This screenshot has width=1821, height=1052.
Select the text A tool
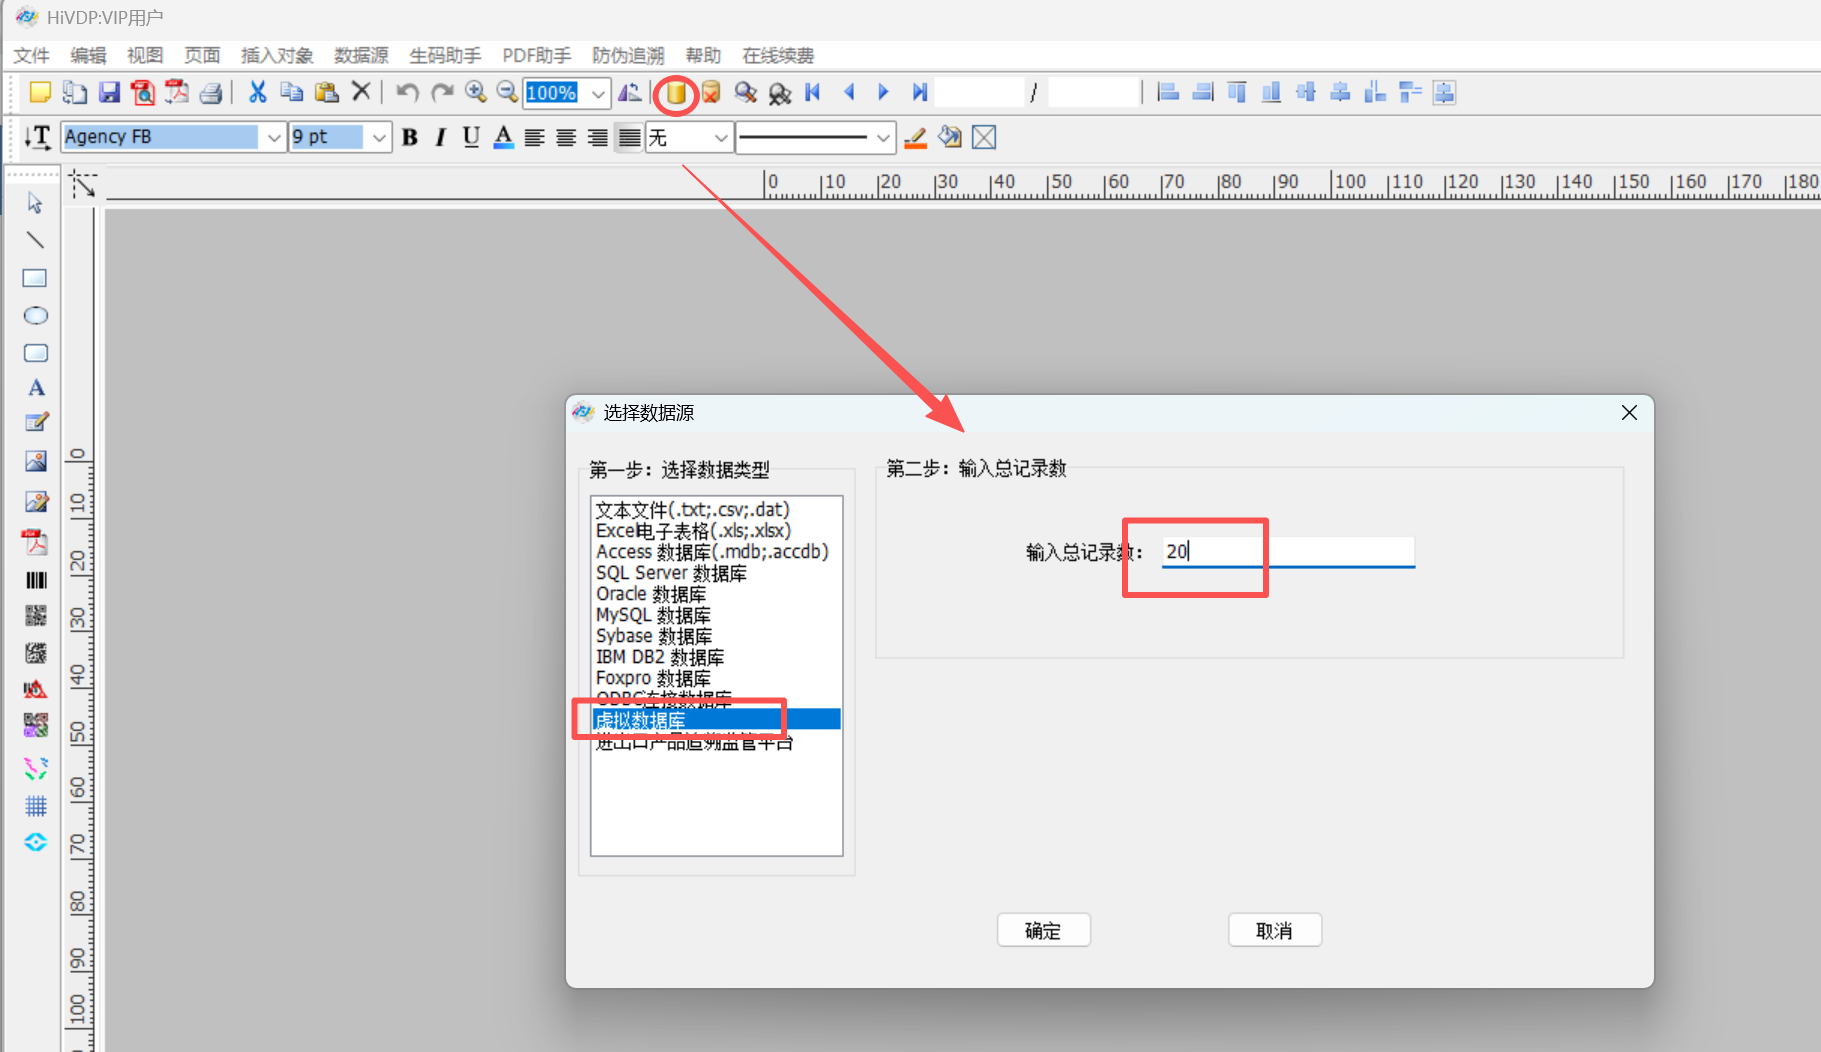click(x=36, y=388)
